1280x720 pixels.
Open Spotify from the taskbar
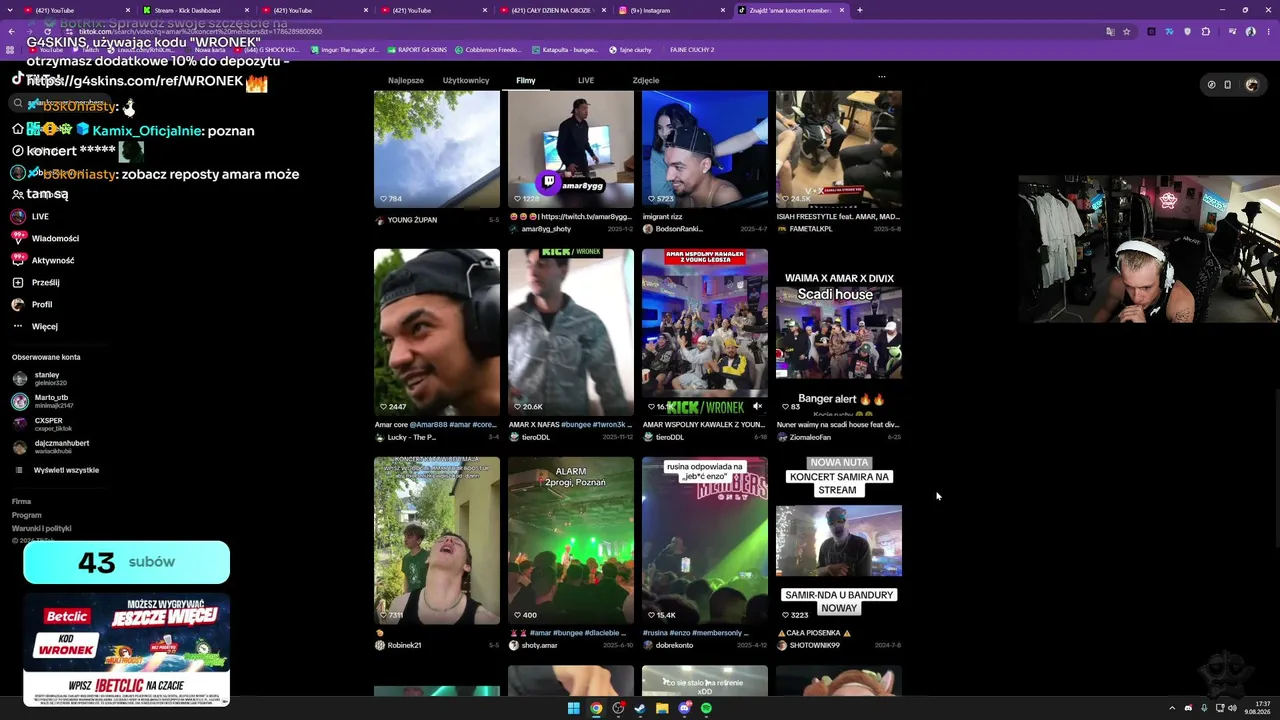point(706,708)
